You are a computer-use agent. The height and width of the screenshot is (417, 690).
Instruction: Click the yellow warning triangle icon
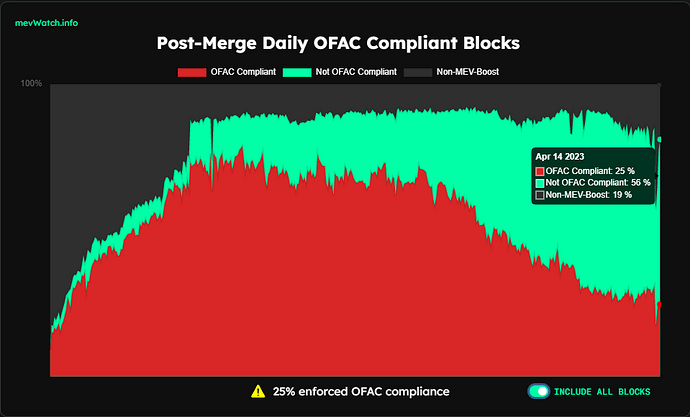pyautogui.click(x=258, y=391)
